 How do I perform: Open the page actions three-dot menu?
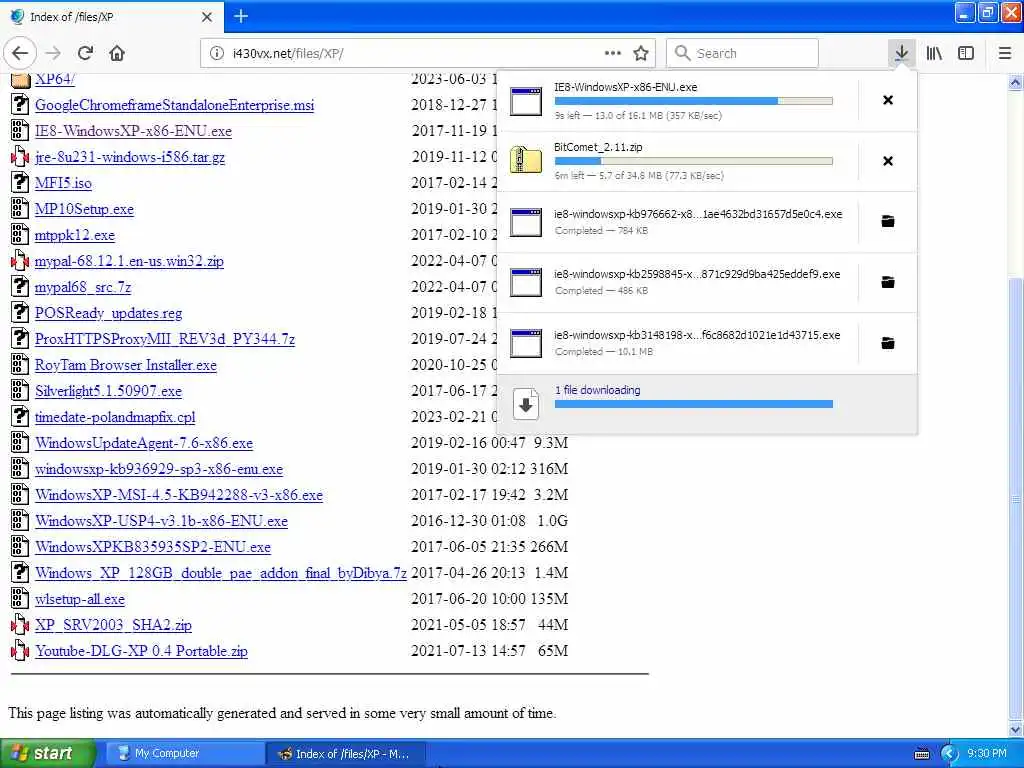coord(613,53)
